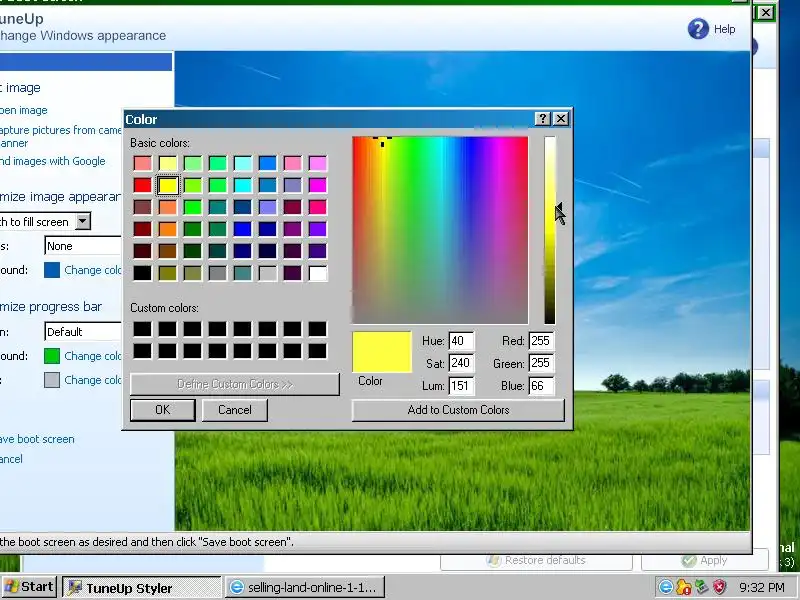This screenshot has width=800, height=600.
Task: Click OK in the Color dialog
Action: pyautogui.click(x=163, y=410)
